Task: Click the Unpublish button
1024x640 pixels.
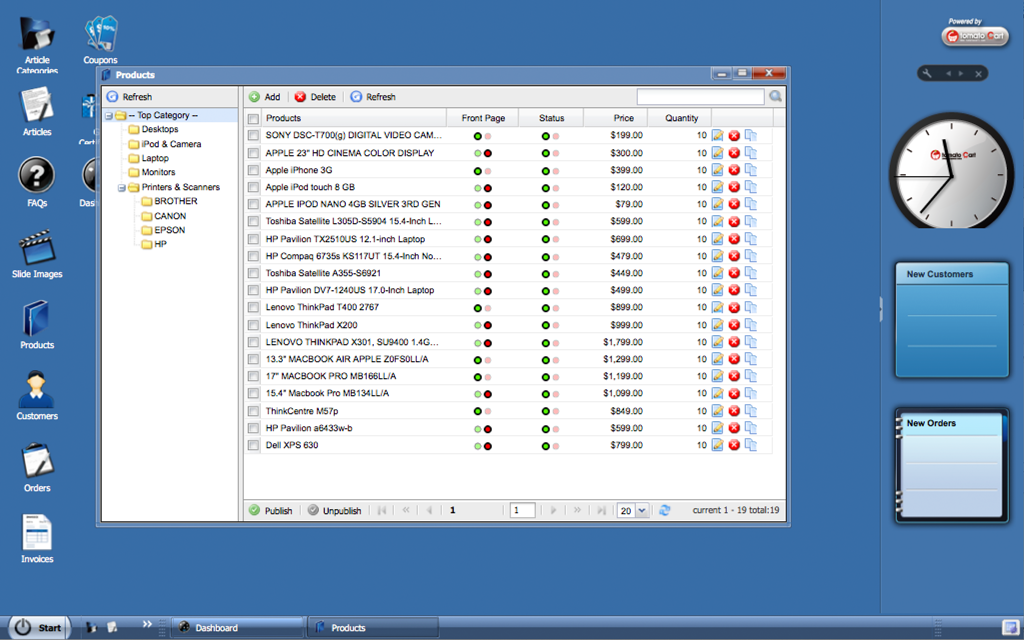Action: tap(334, 510)
